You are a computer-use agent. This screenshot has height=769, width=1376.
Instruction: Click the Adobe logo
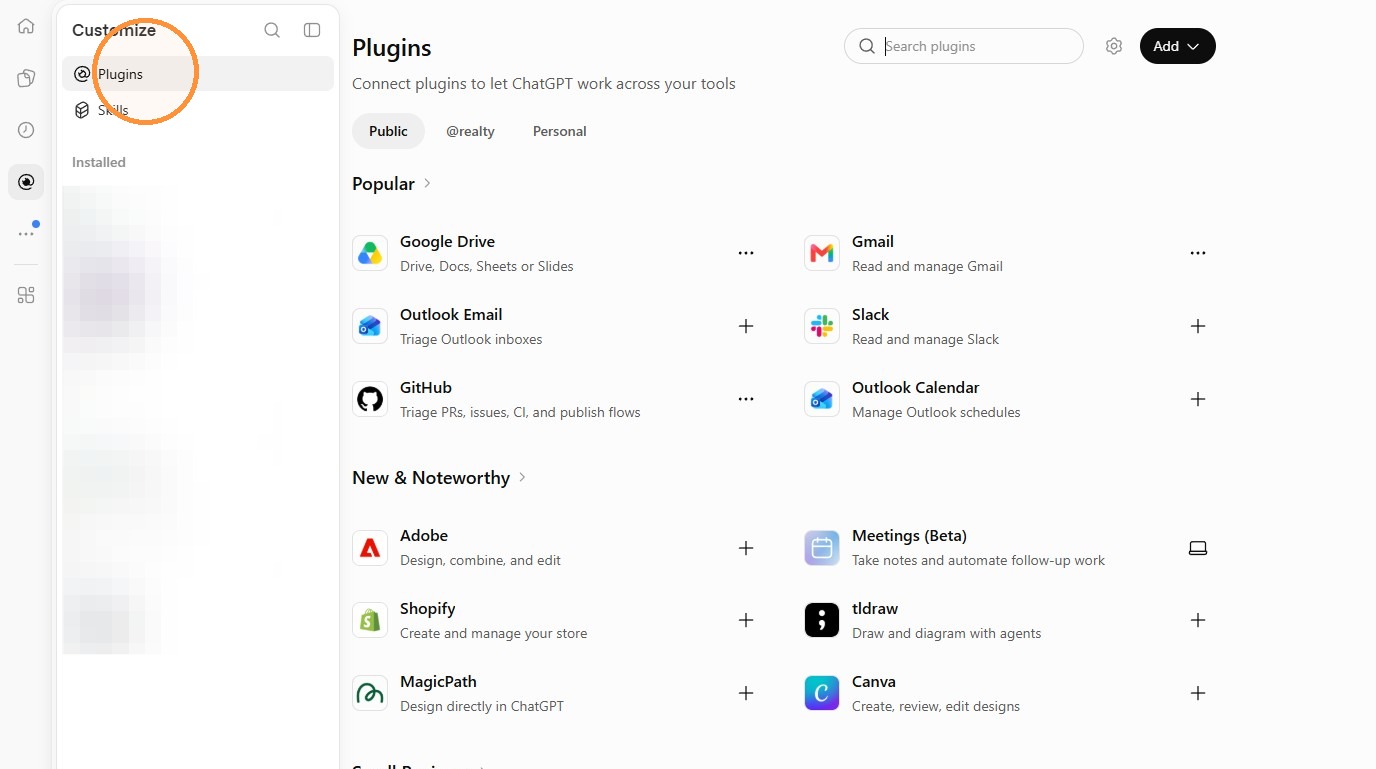pos(370,548)
